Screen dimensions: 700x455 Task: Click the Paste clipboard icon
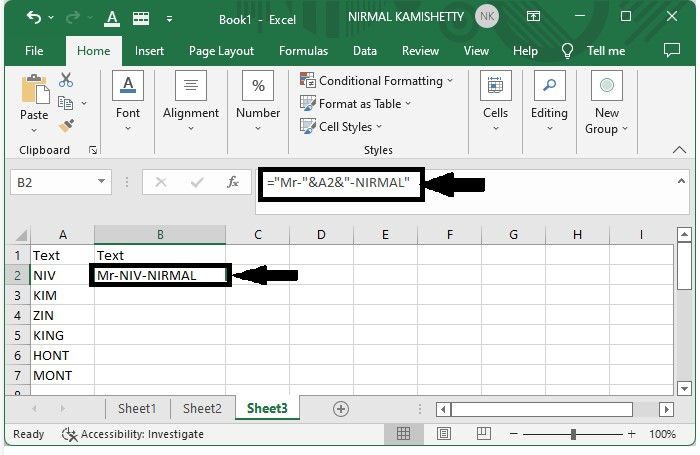(x=35, y=89)
